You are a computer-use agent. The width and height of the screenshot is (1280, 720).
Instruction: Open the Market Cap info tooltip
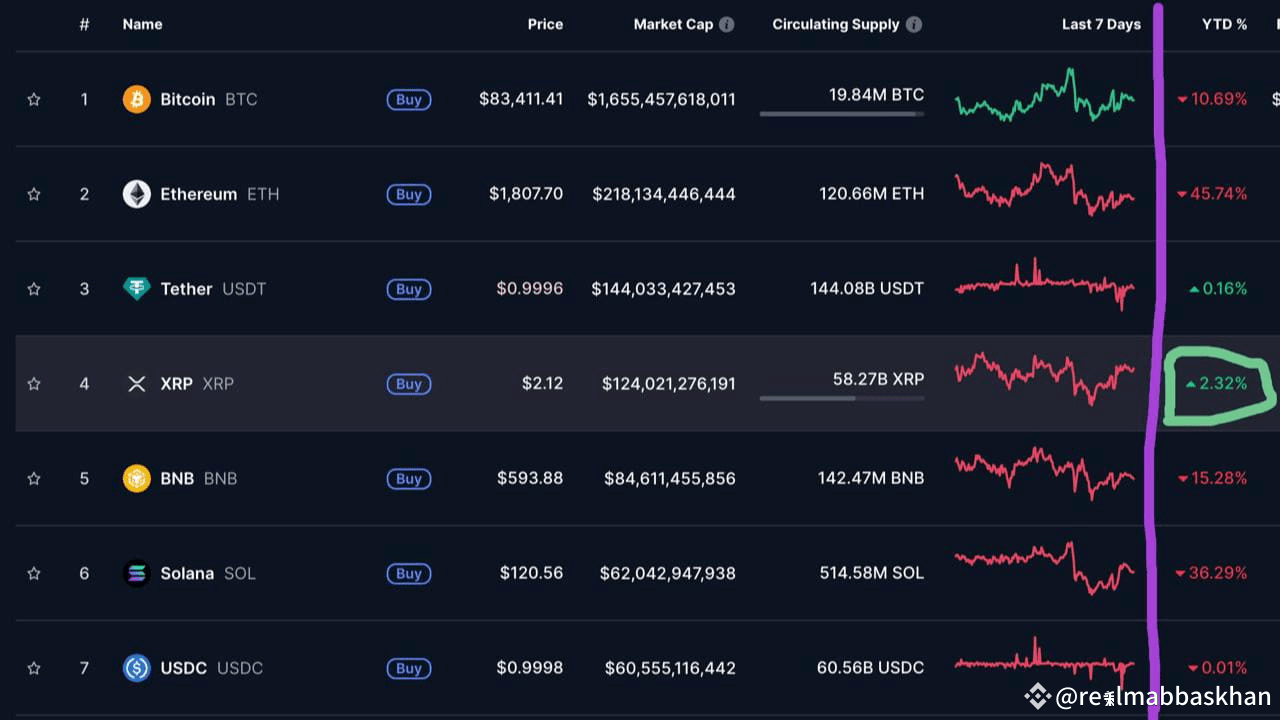729,24
